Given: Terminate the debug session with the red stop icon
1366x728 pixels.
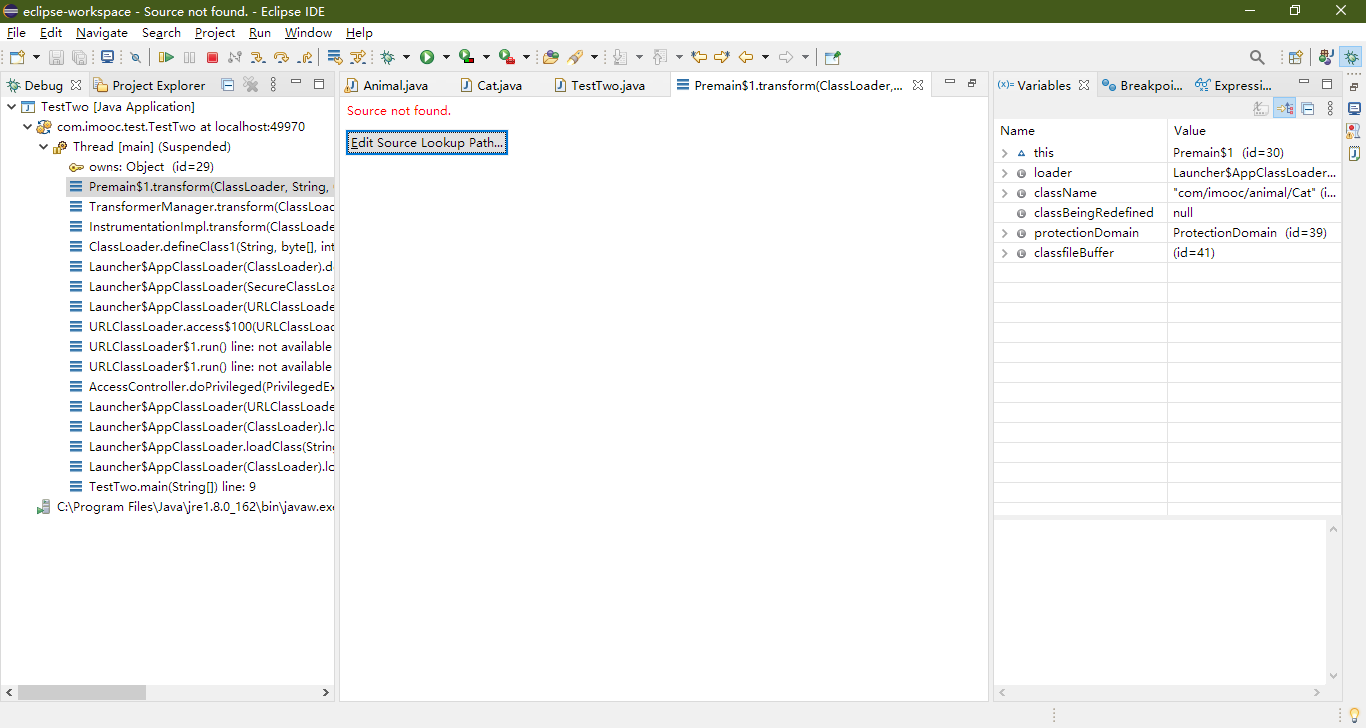Looking at the screenshot, I should pyautogui.click(x=212, y=57).
